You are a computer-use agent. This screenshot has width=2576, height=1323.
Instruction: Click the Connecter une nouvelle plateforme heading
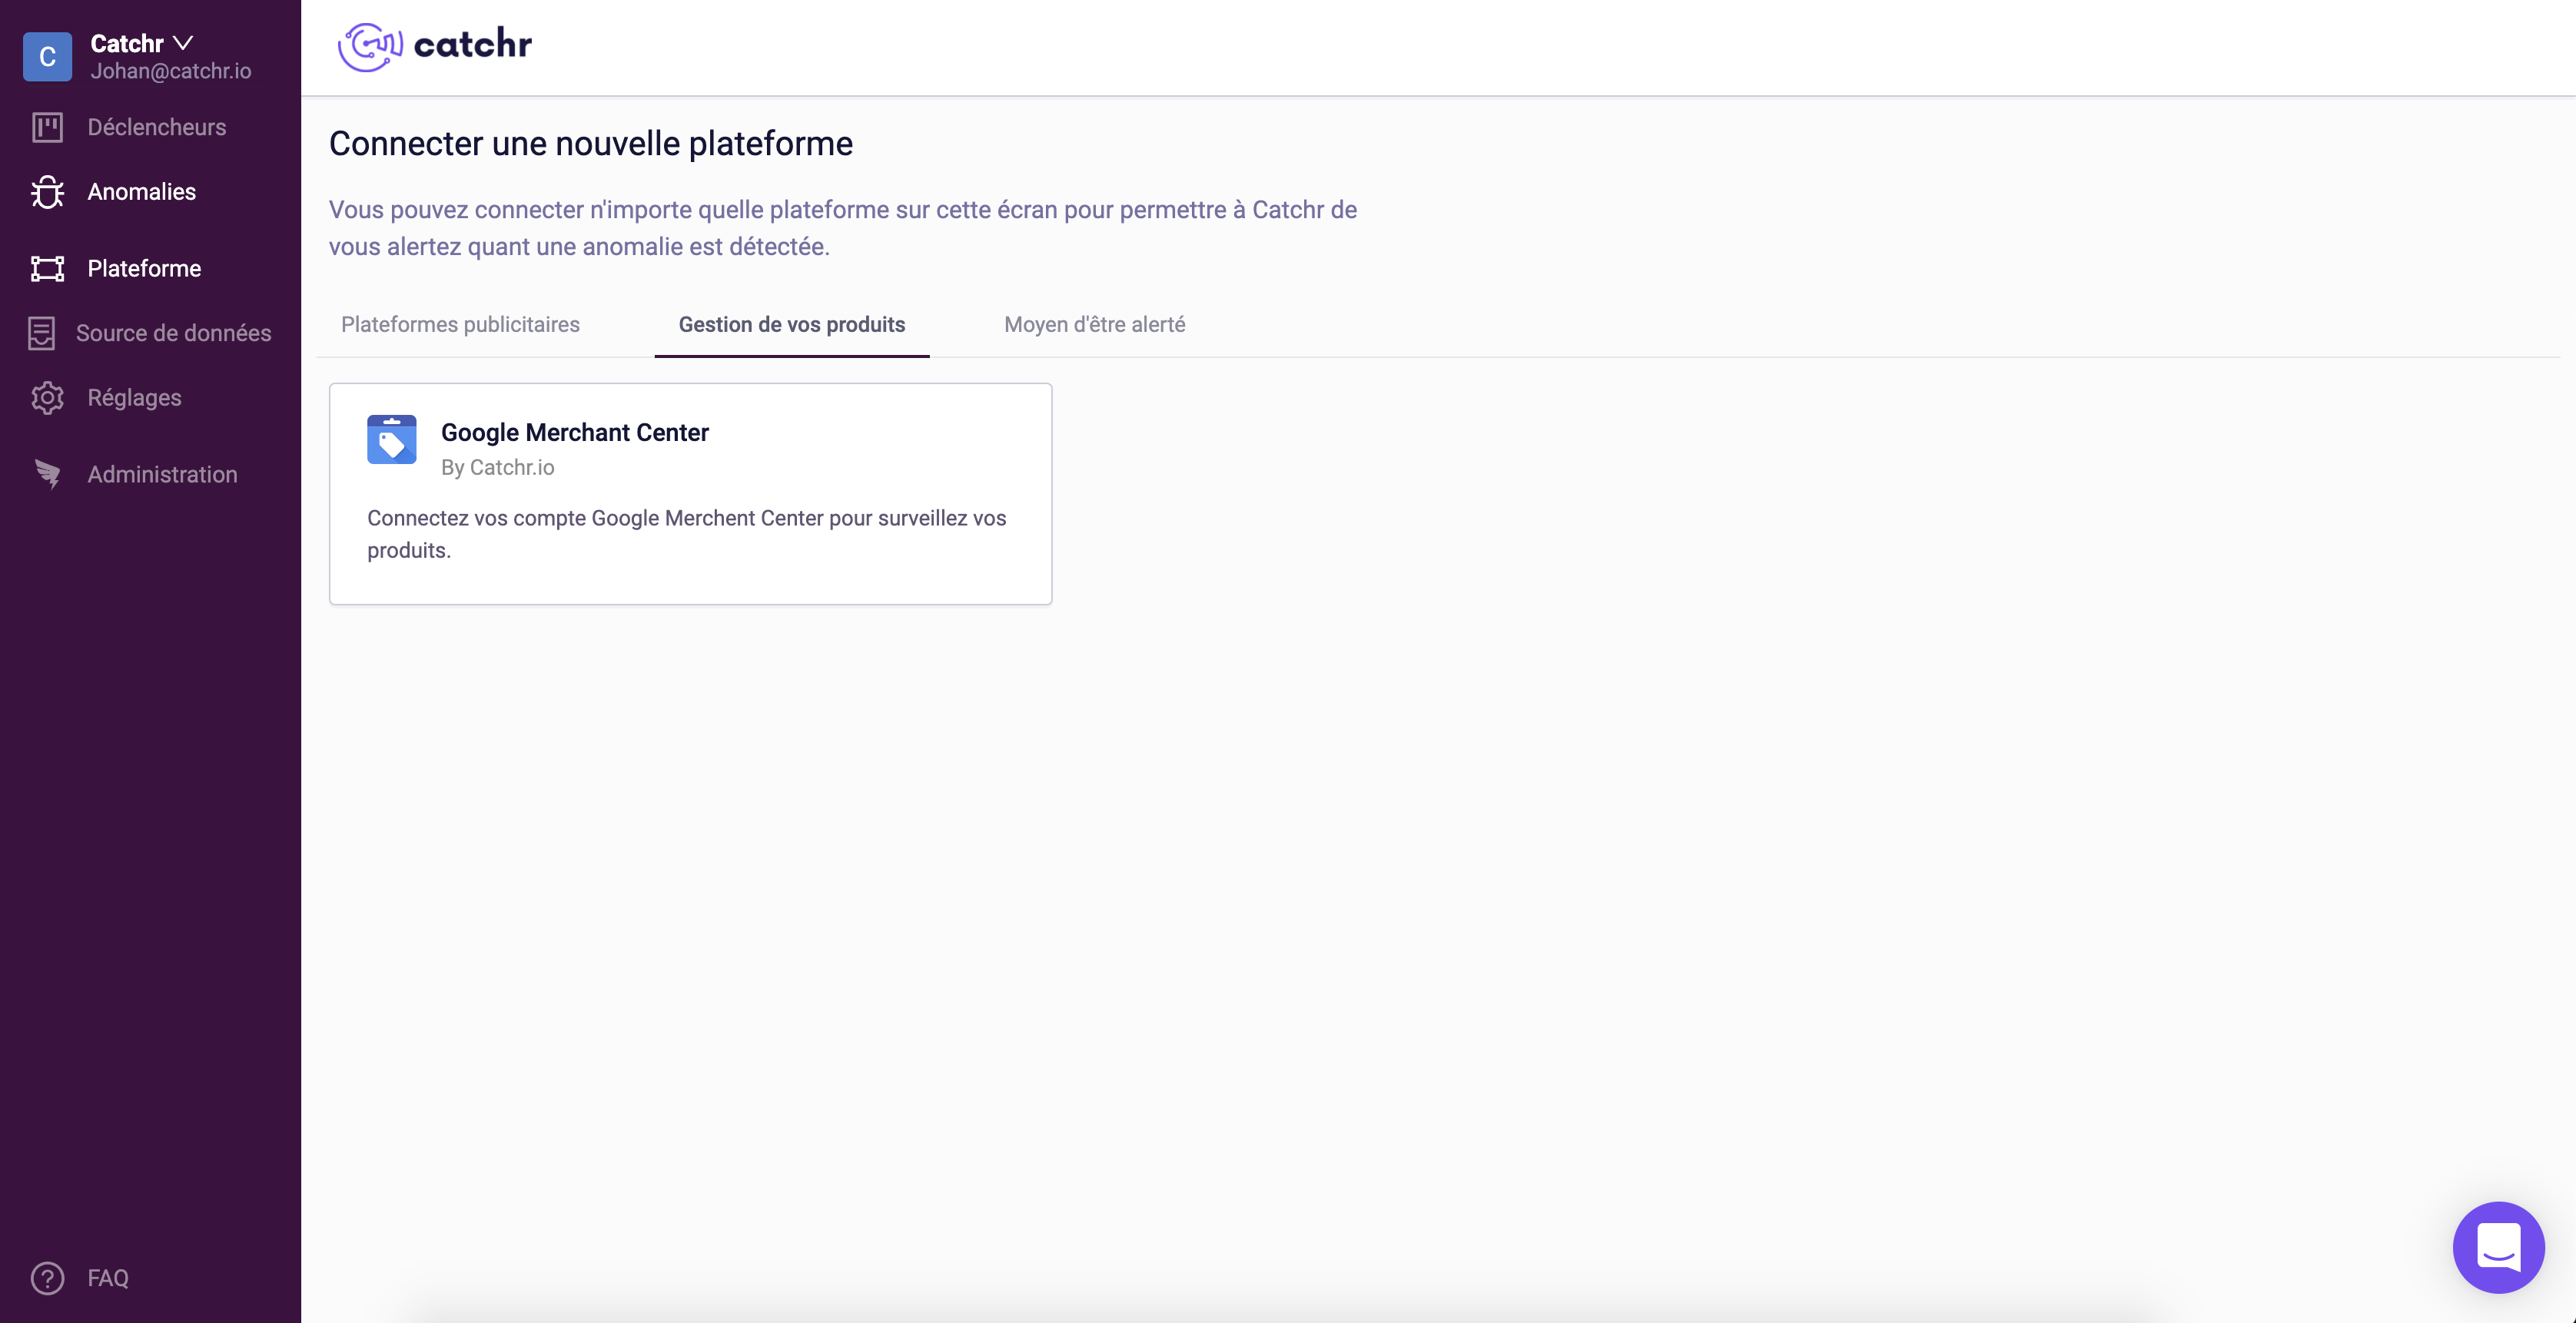[590, 143]
